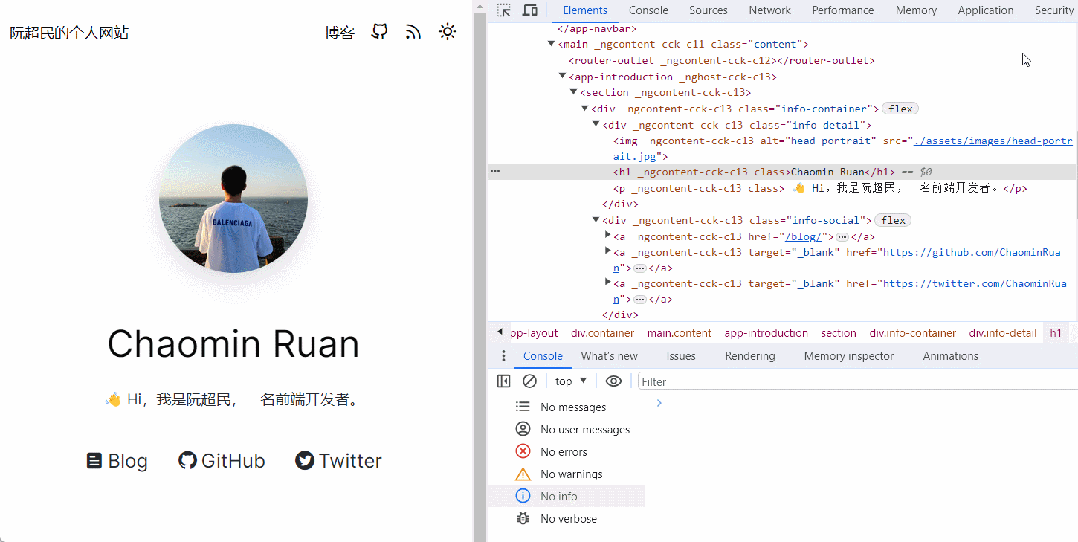Viewport: 1078px width, 542px height.
Task: Expand the github.com anchor node
Action: point(607,252)
